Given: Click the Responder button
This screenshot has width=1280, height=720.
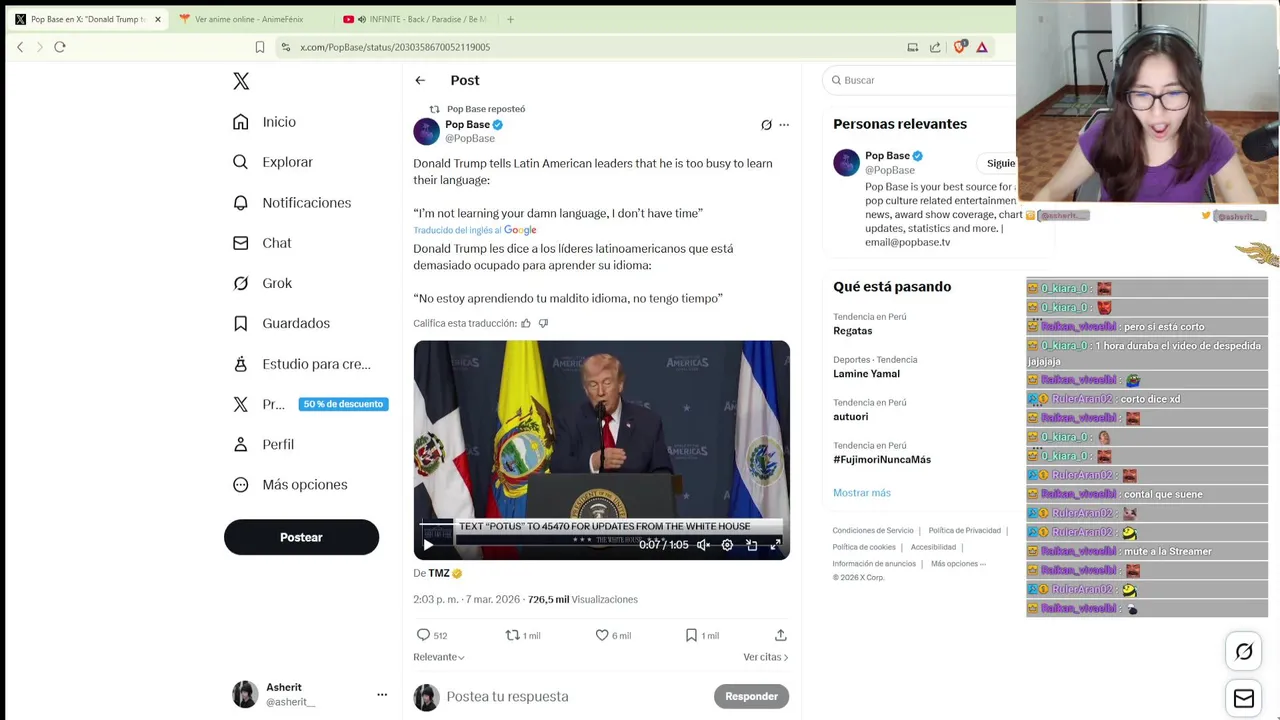Looking at the screenshot, I should 751,696.
